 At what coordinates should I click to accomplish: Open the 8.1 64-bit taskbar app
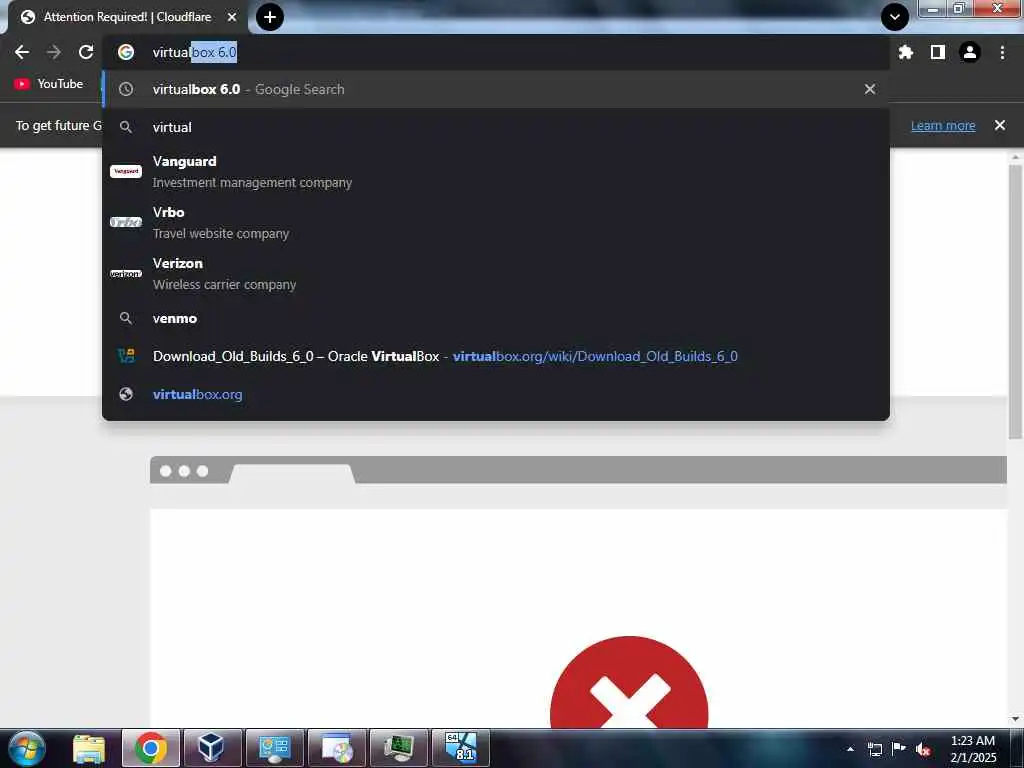tap(460, 748)
